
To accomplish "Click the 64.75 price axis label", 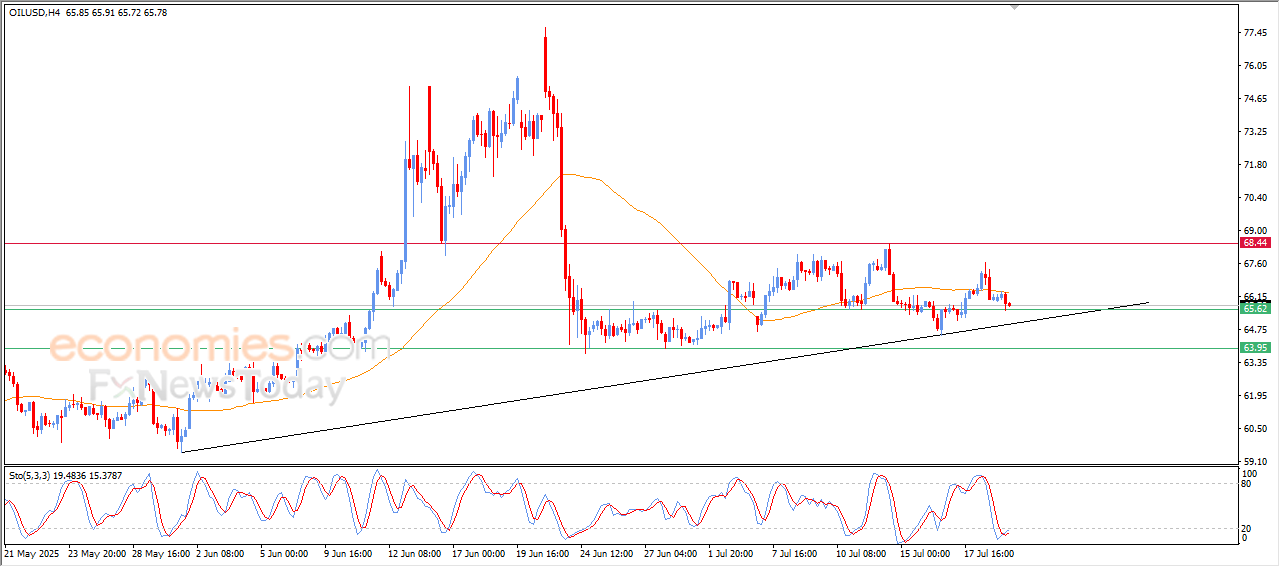I will click(x=1256, y=330).
